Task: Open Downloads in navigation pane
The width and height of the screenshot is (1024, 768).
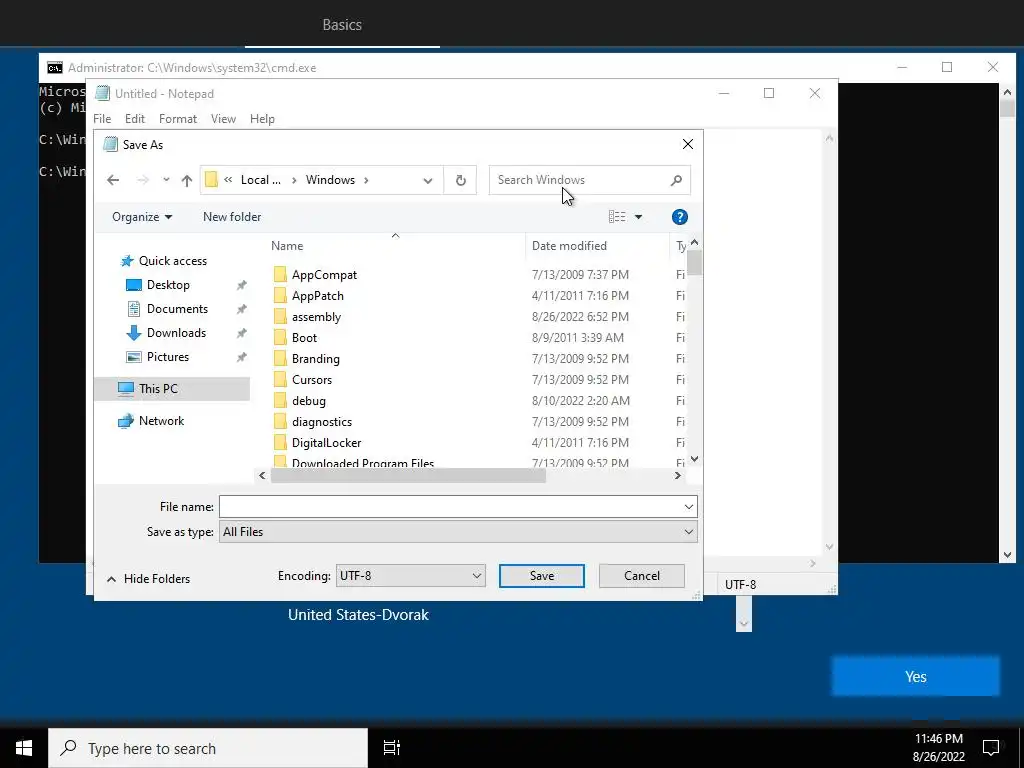Action: (x=176, y=333)
